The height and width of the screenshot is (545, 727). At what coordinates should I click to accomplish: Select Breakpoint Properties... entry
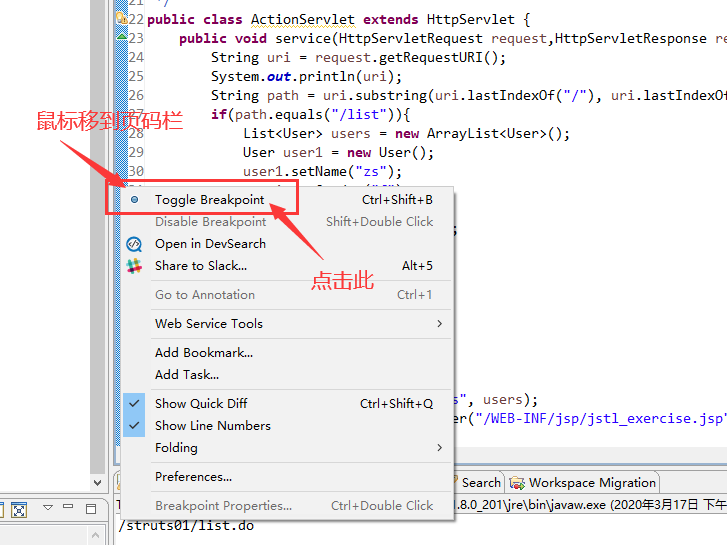(287, 506)
